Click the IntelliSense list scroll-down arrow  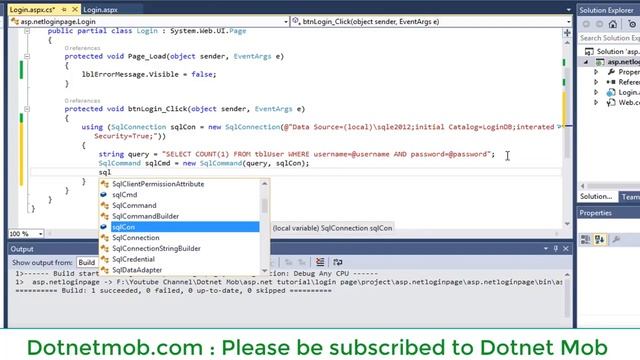(x=264, y=271)
